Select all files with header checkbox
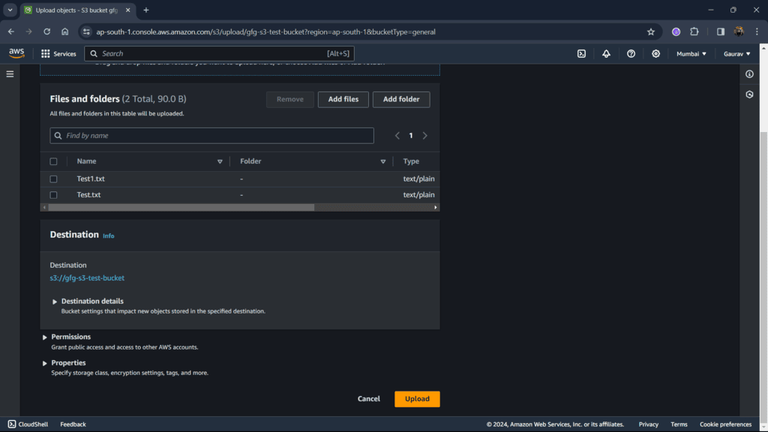 pos(53,162)
